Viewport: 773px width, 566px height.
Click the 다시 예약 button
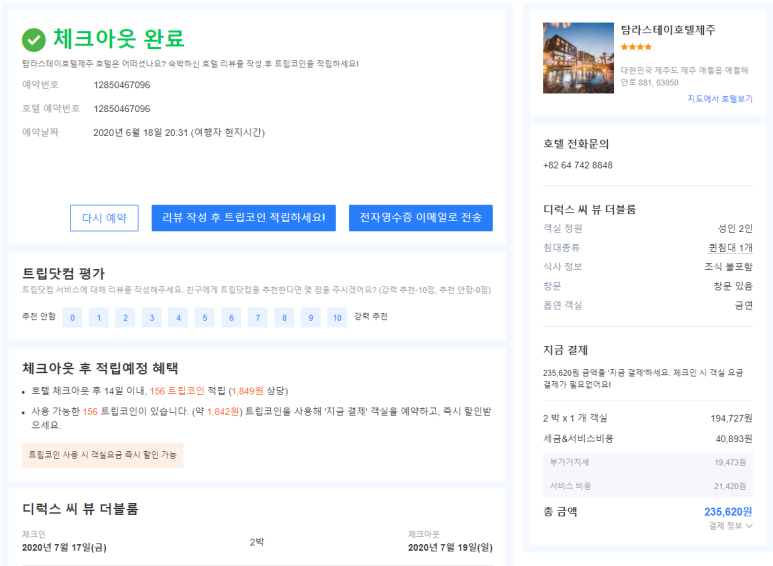point(104,218)
